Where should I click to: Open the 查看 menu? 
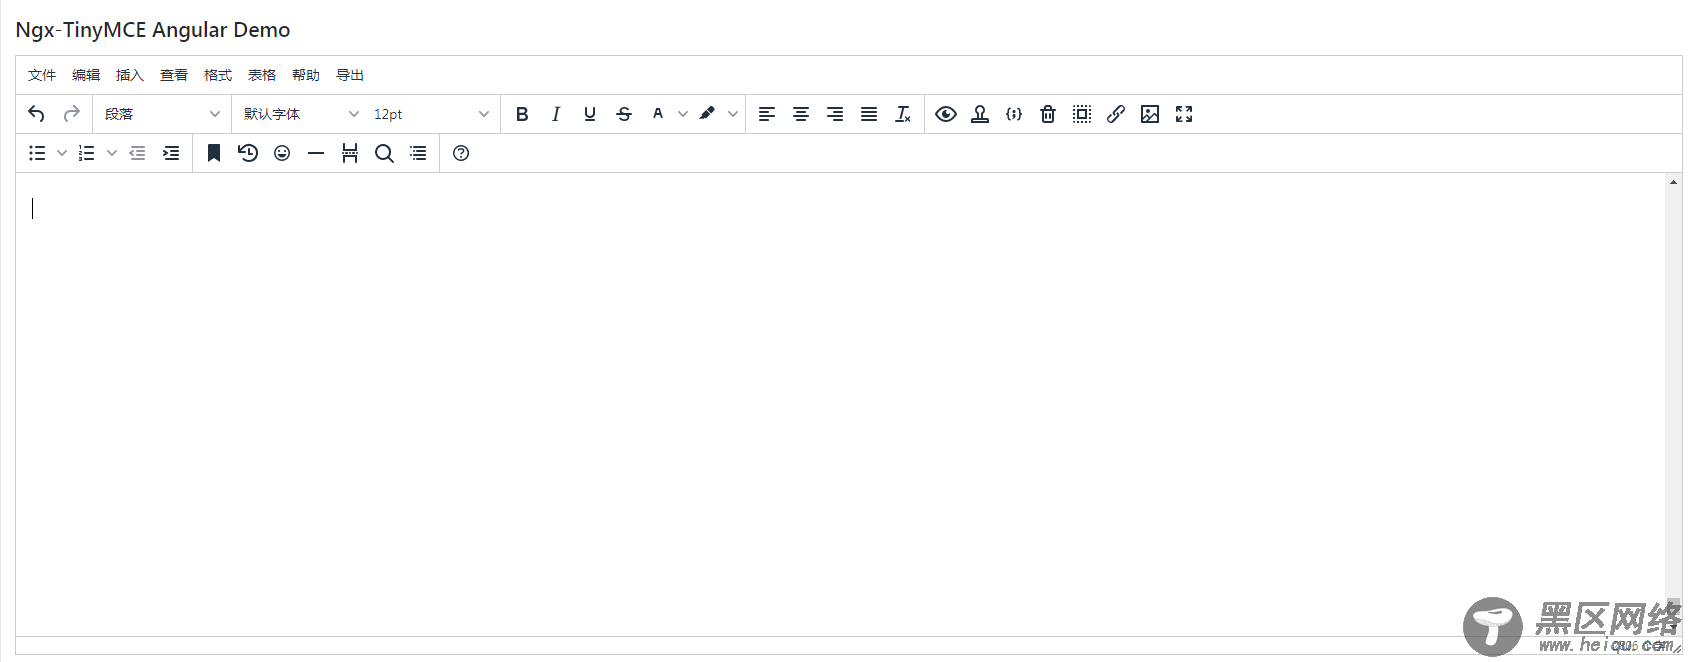click(x=174, y=75)
